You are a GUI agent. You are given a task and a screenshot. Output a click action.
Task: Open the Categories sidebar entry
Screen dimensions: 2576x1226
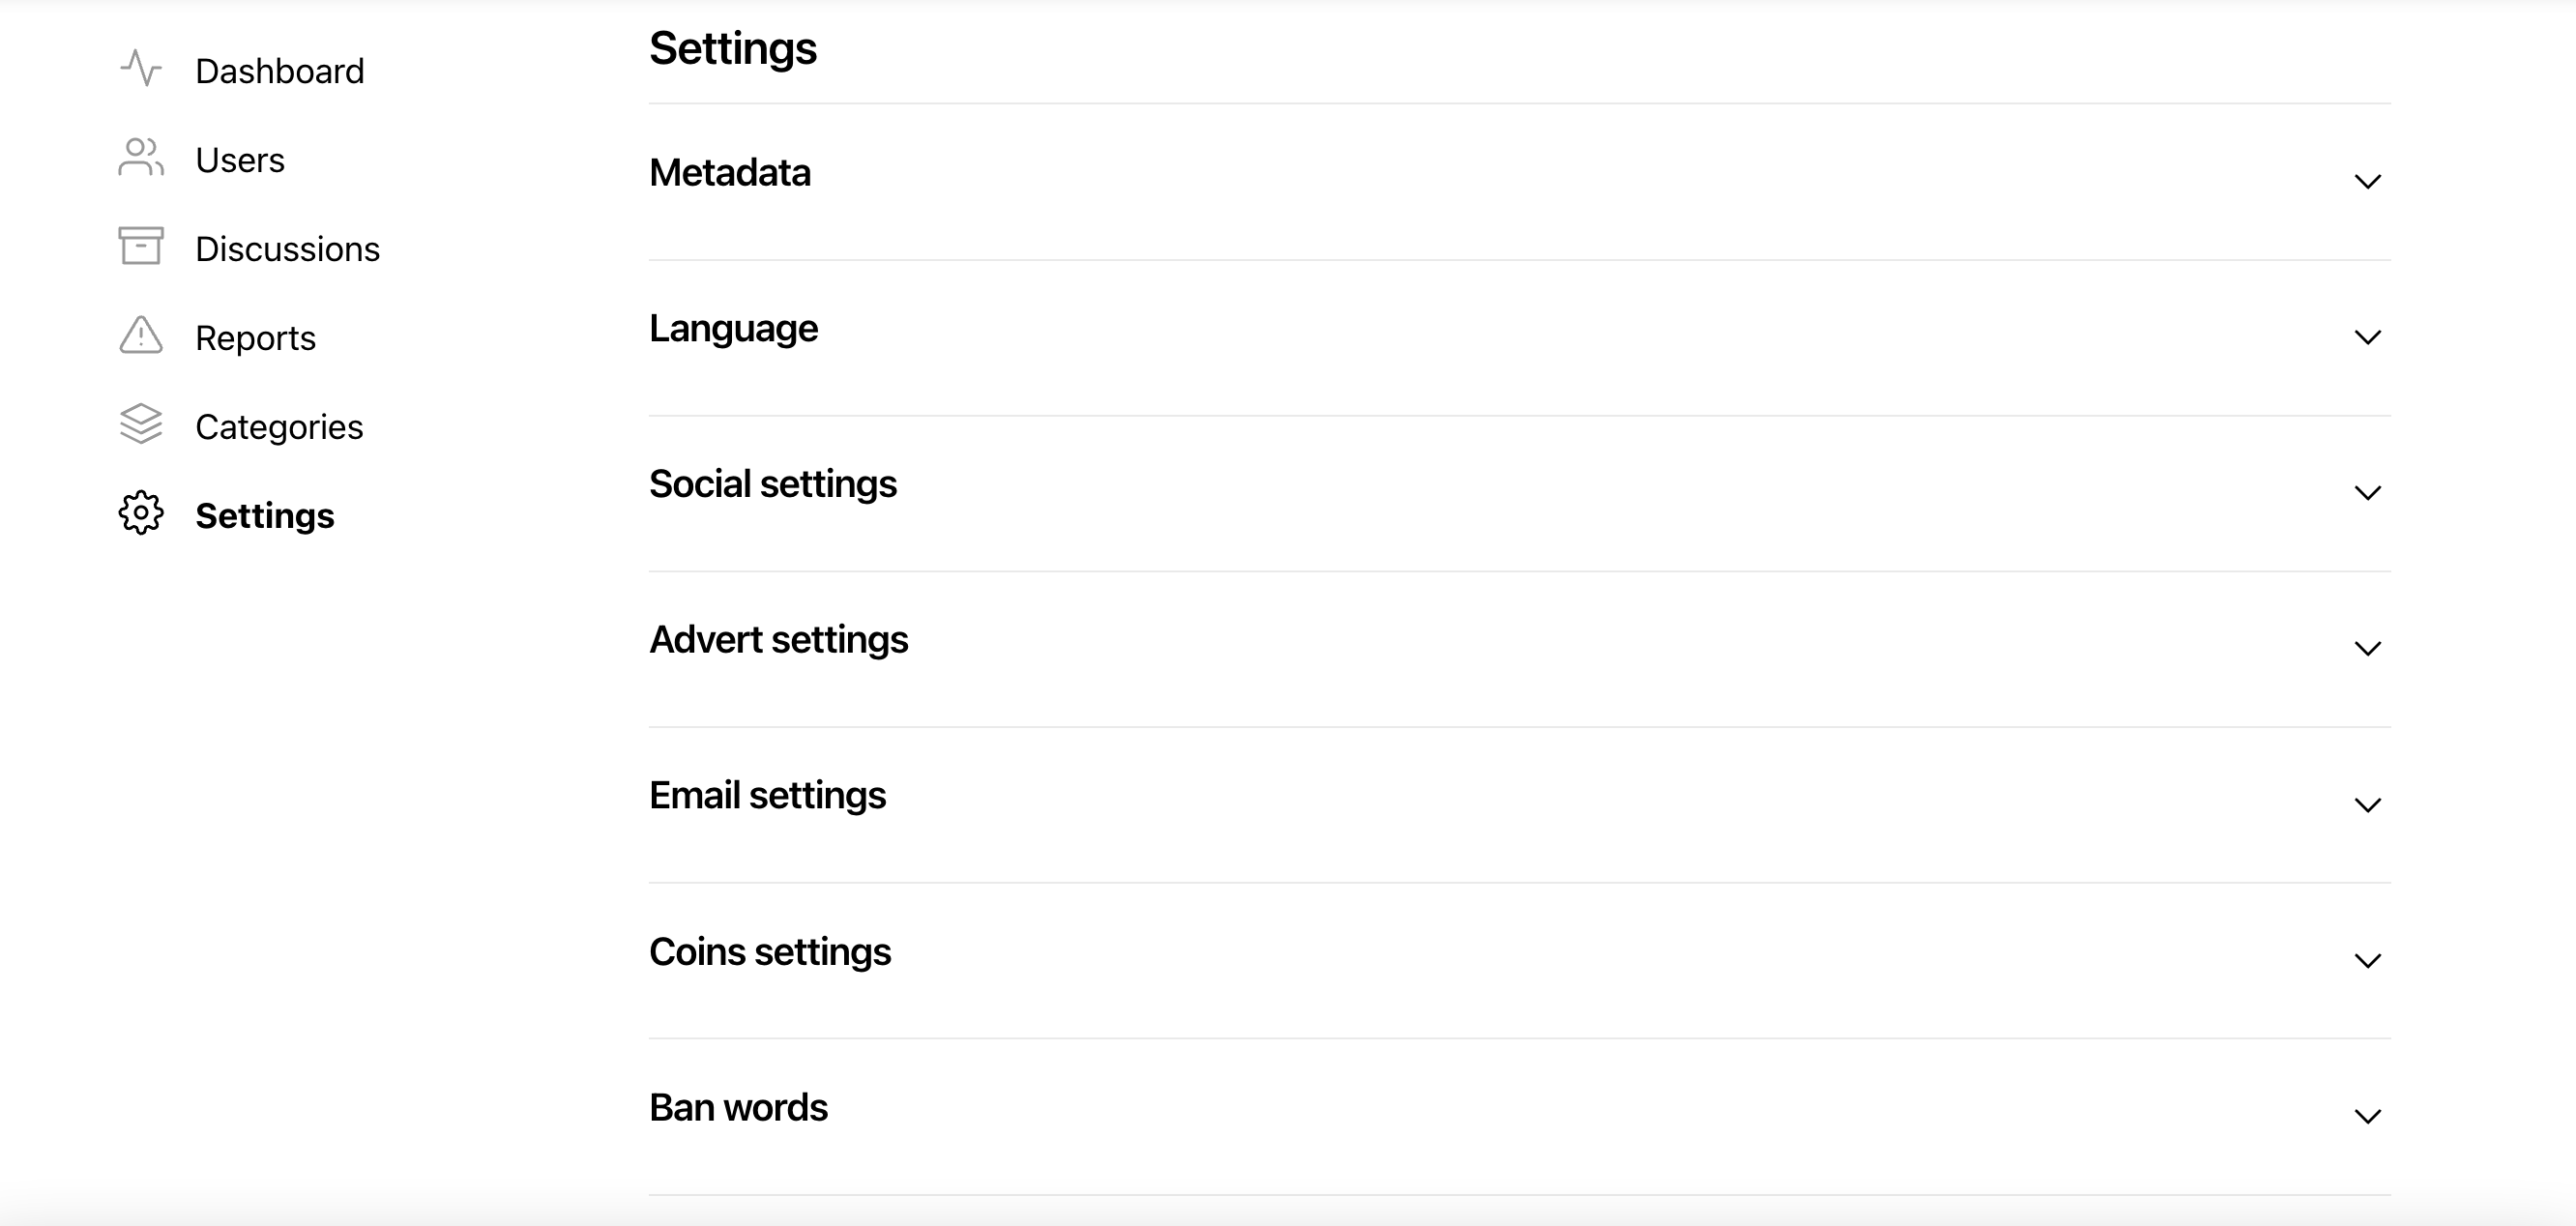coord(279,427)
